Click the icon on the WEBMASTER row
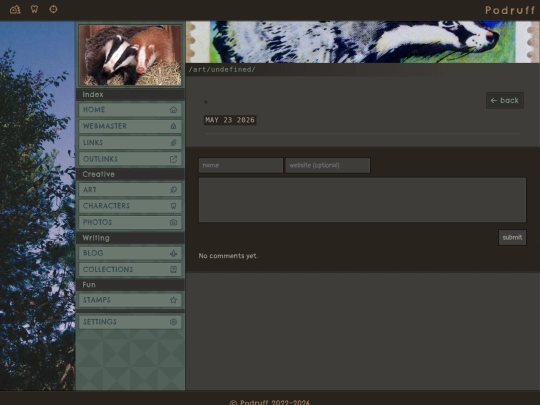 tap(173, 126)
